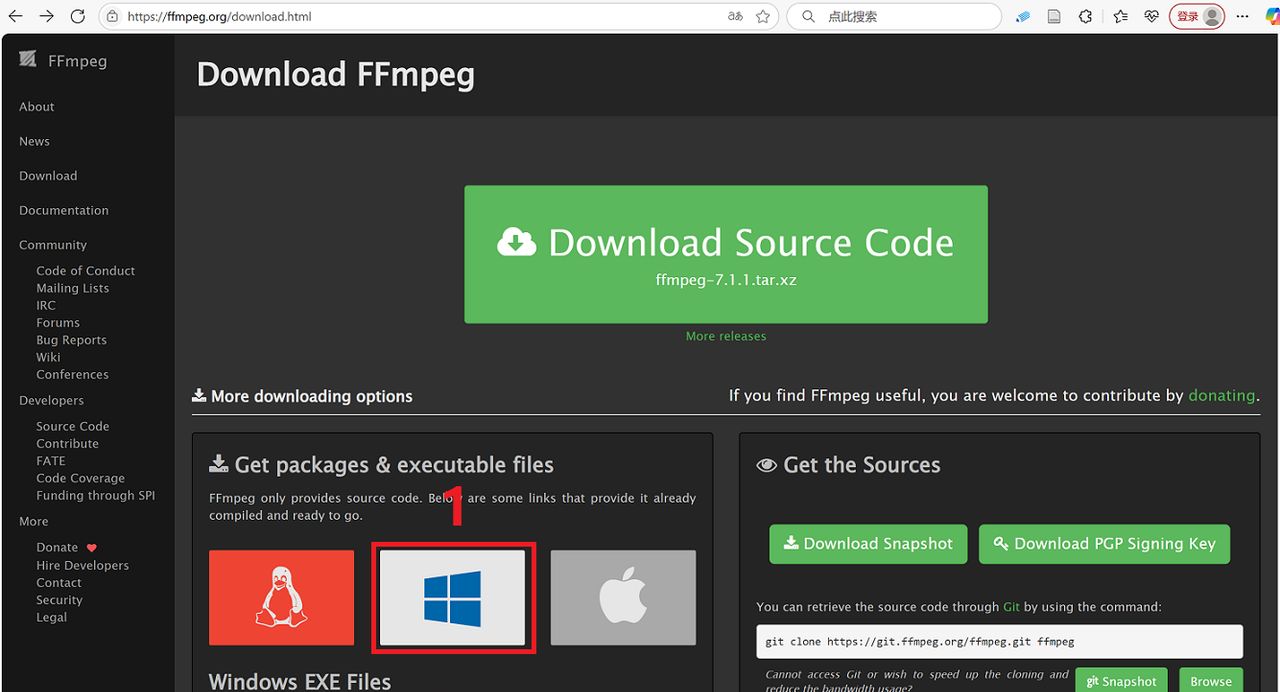The image size is (1280, 692).
Task: Click Download PGP Signing Key button
Action: click(x=1104, y=544)
